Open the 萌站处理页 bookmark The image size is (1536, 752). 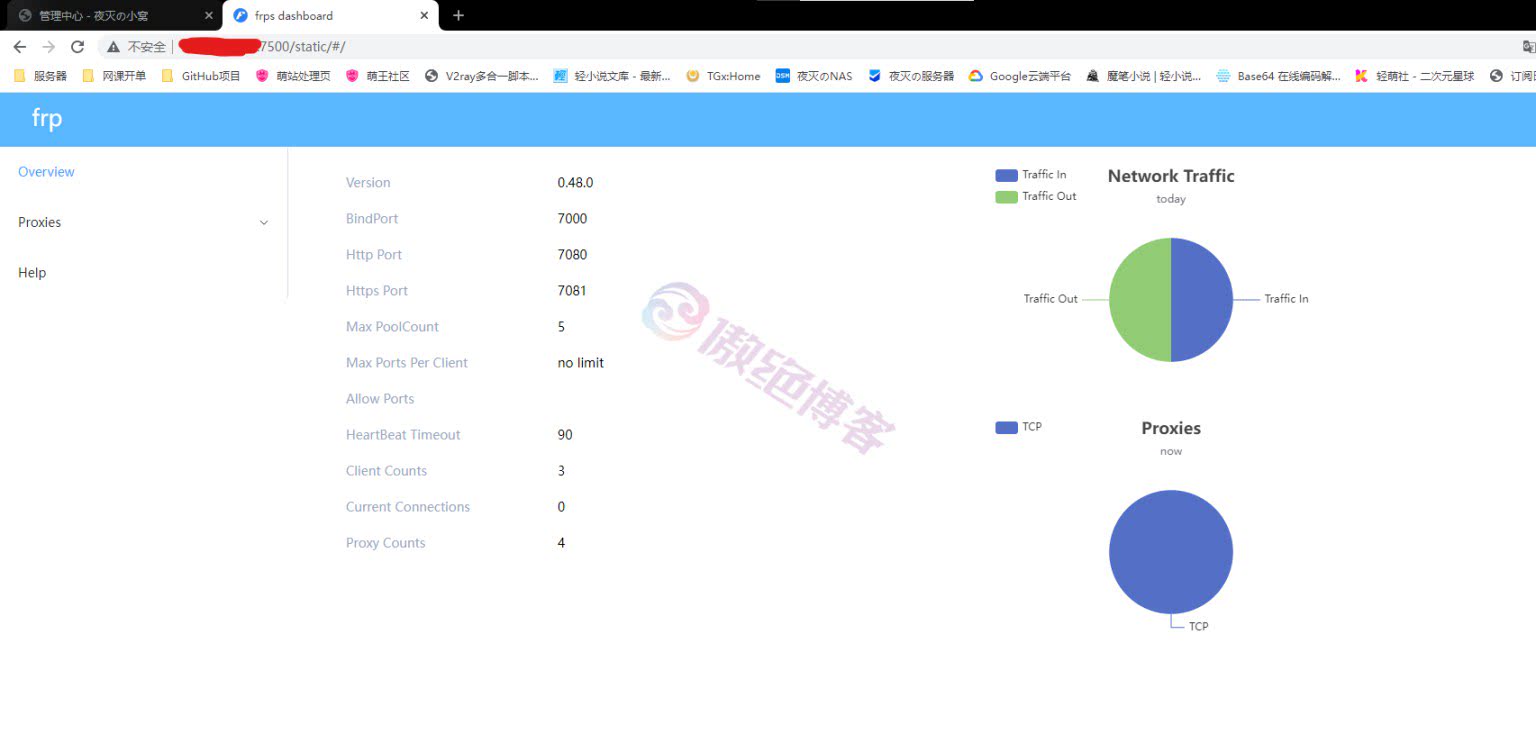(x=293, y=76)
